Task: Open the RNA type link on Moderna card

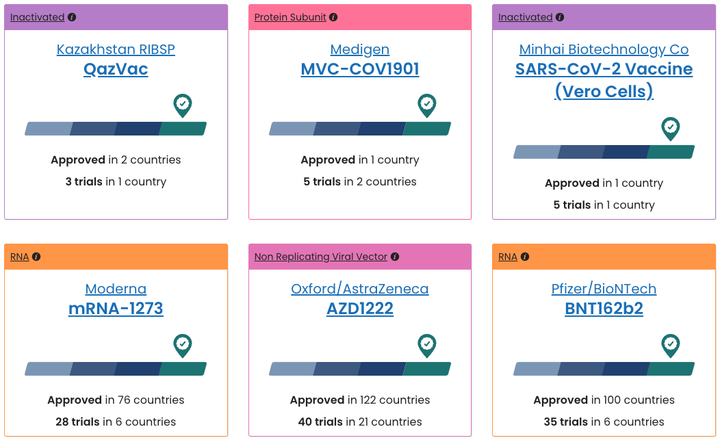Action: 20,257
